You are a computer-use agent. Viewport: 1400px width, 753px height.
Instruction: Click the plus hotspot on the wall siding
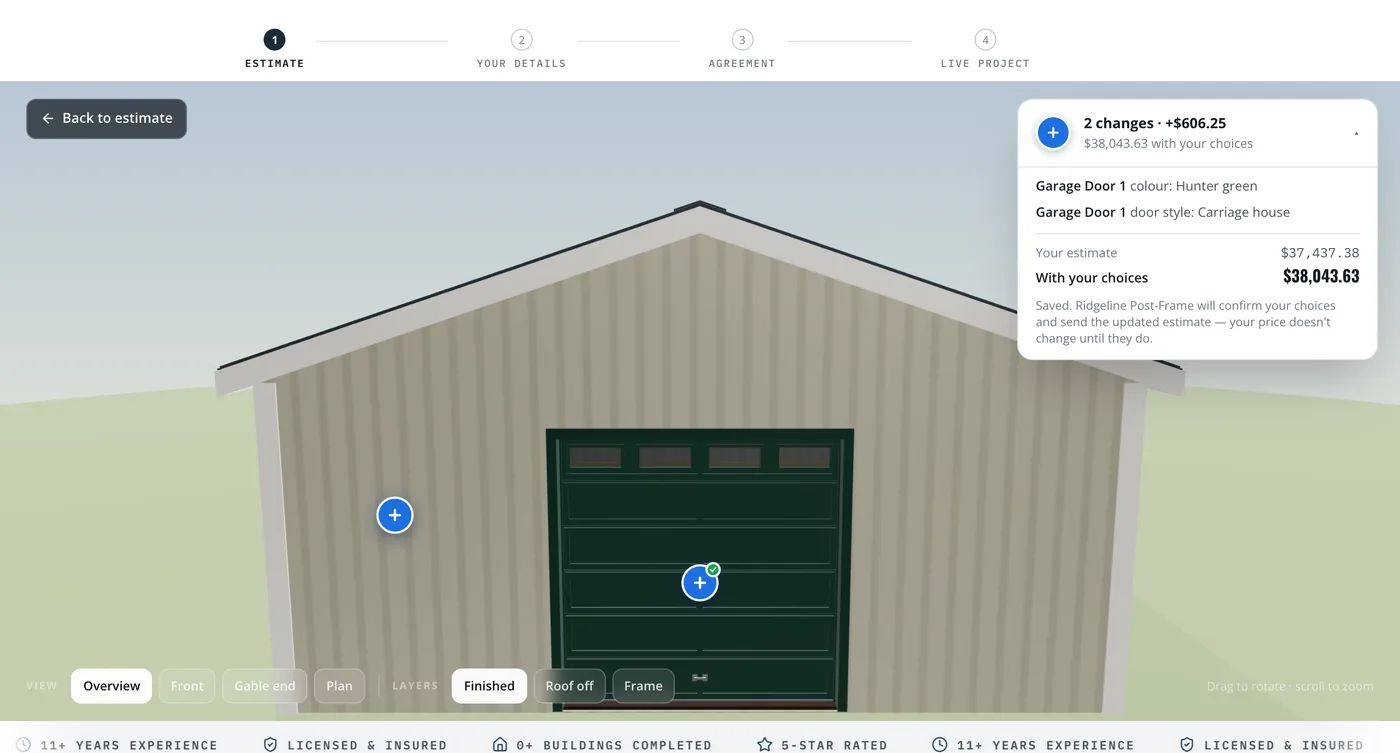coord(395,515)
